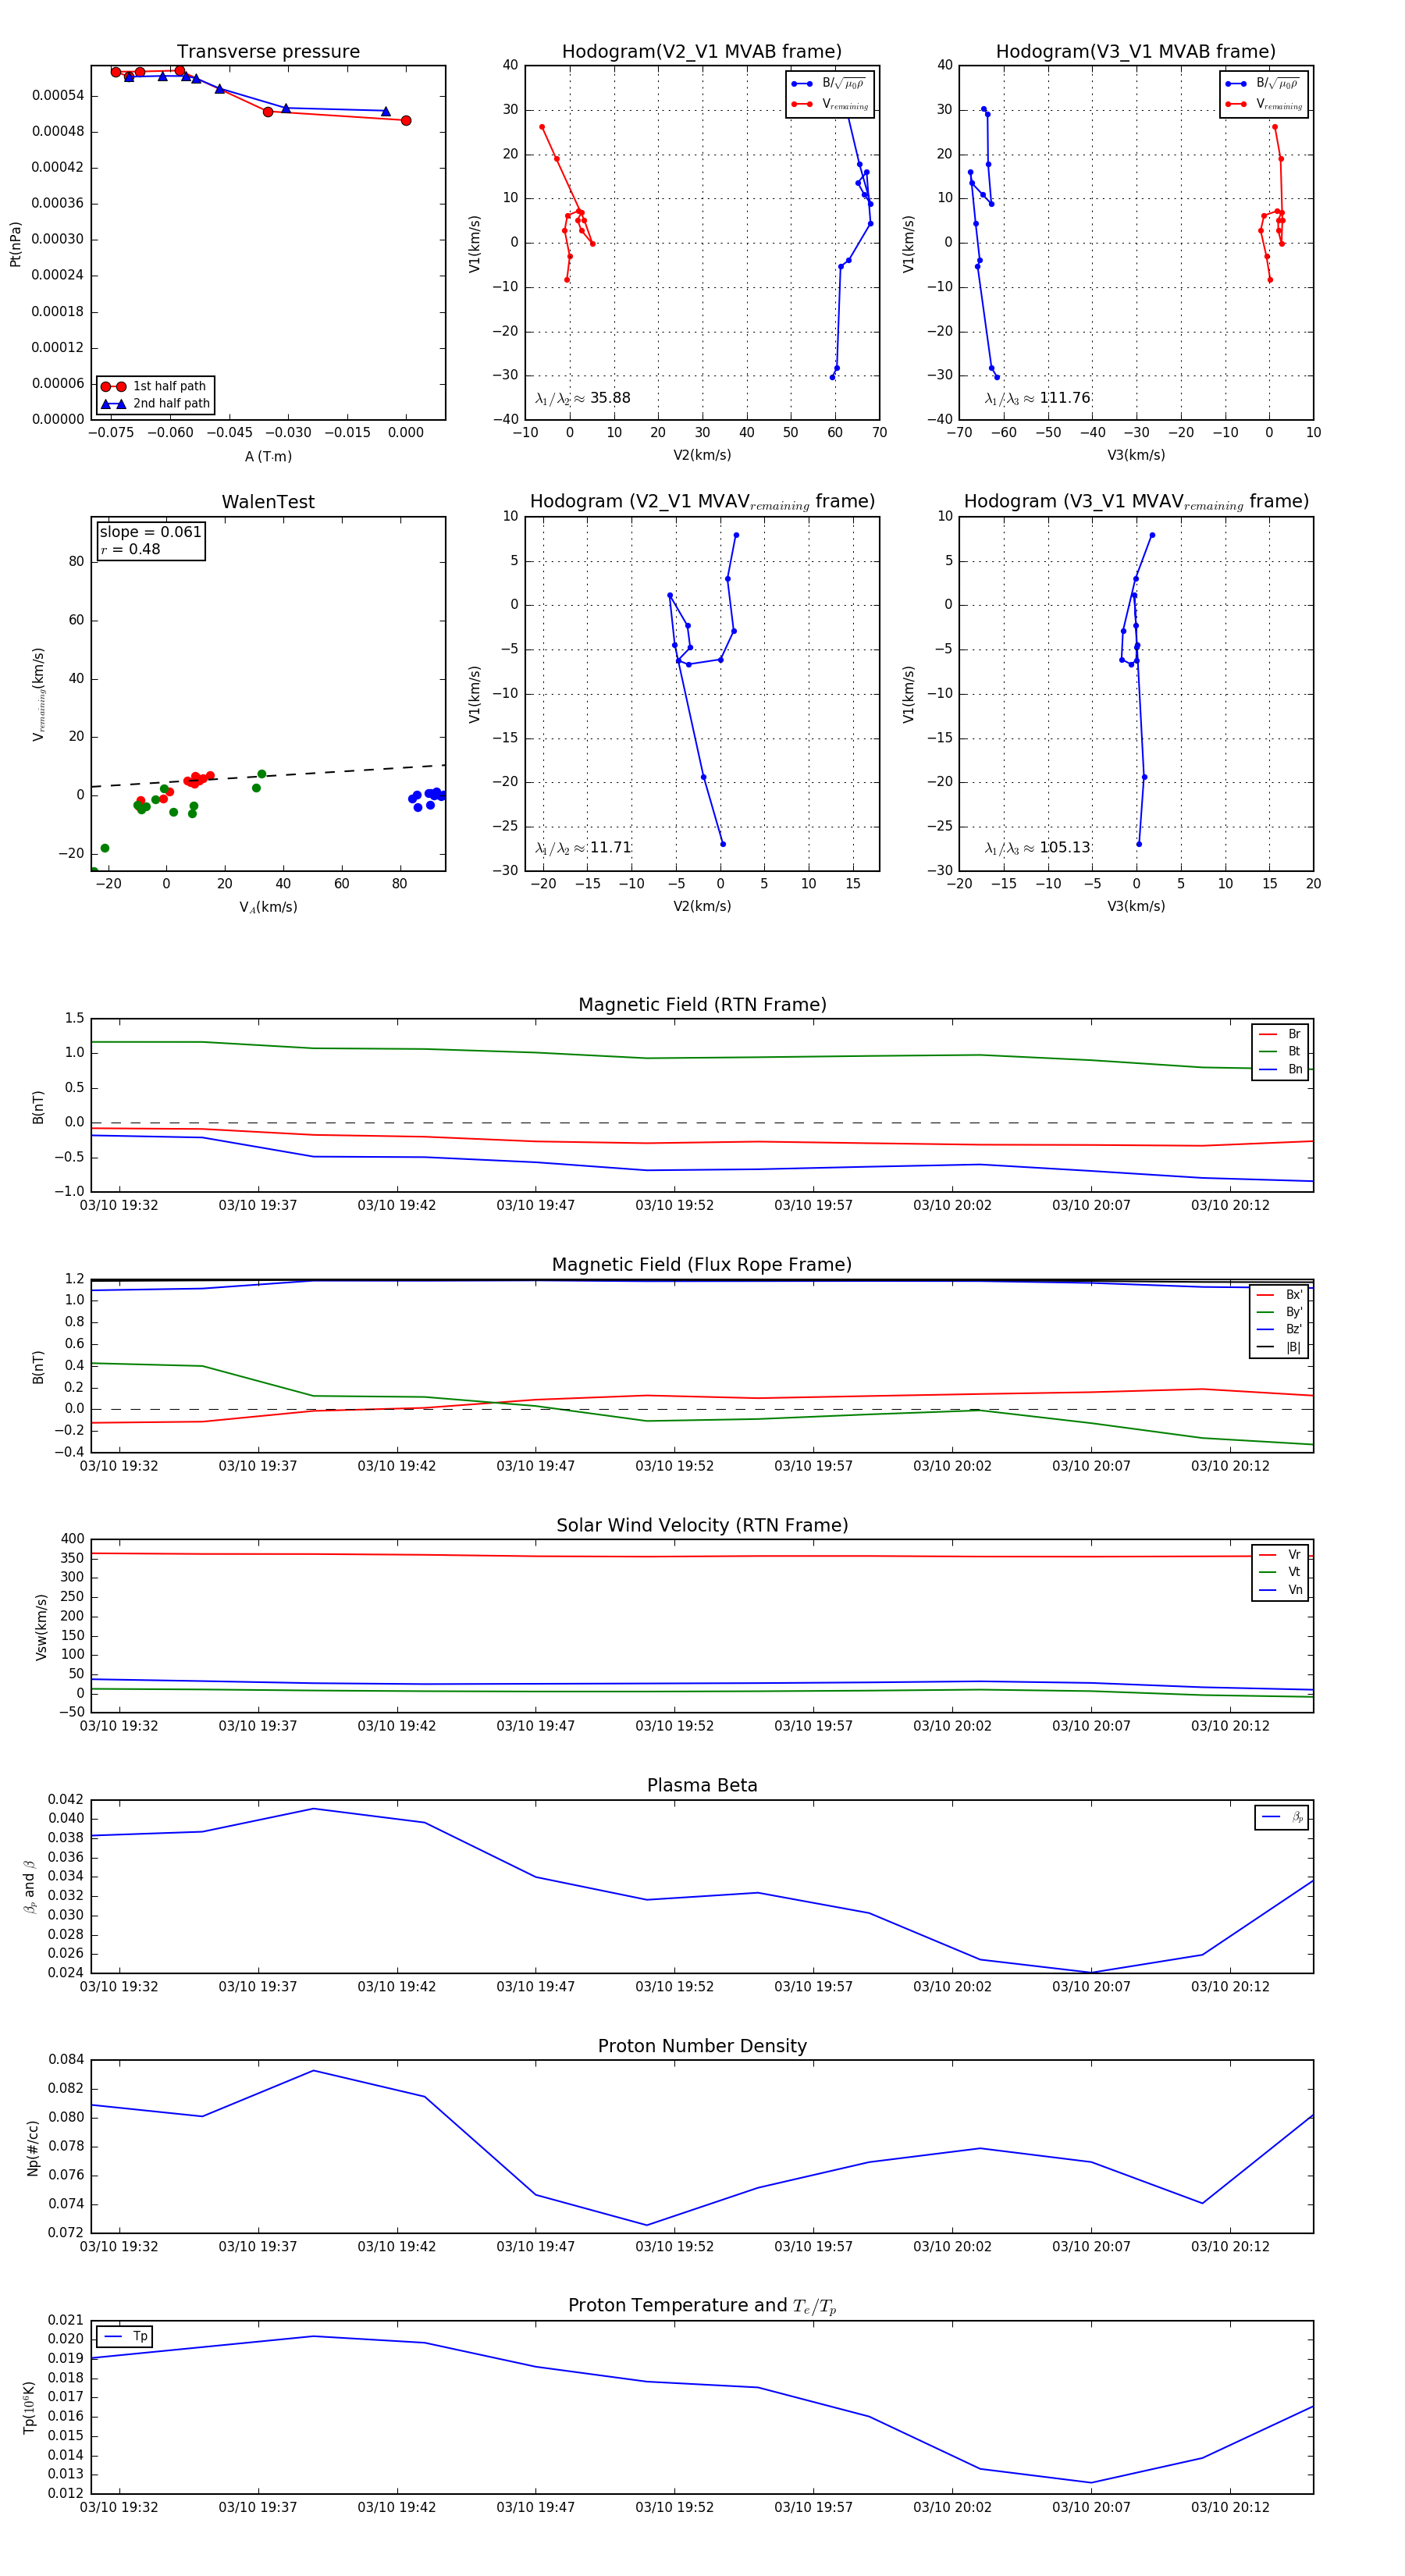This screenshot has height=2576, width=1405.
Task: Click the 'Vsw(km/s)' y-axis label
Action: [x=41, y=1627]
